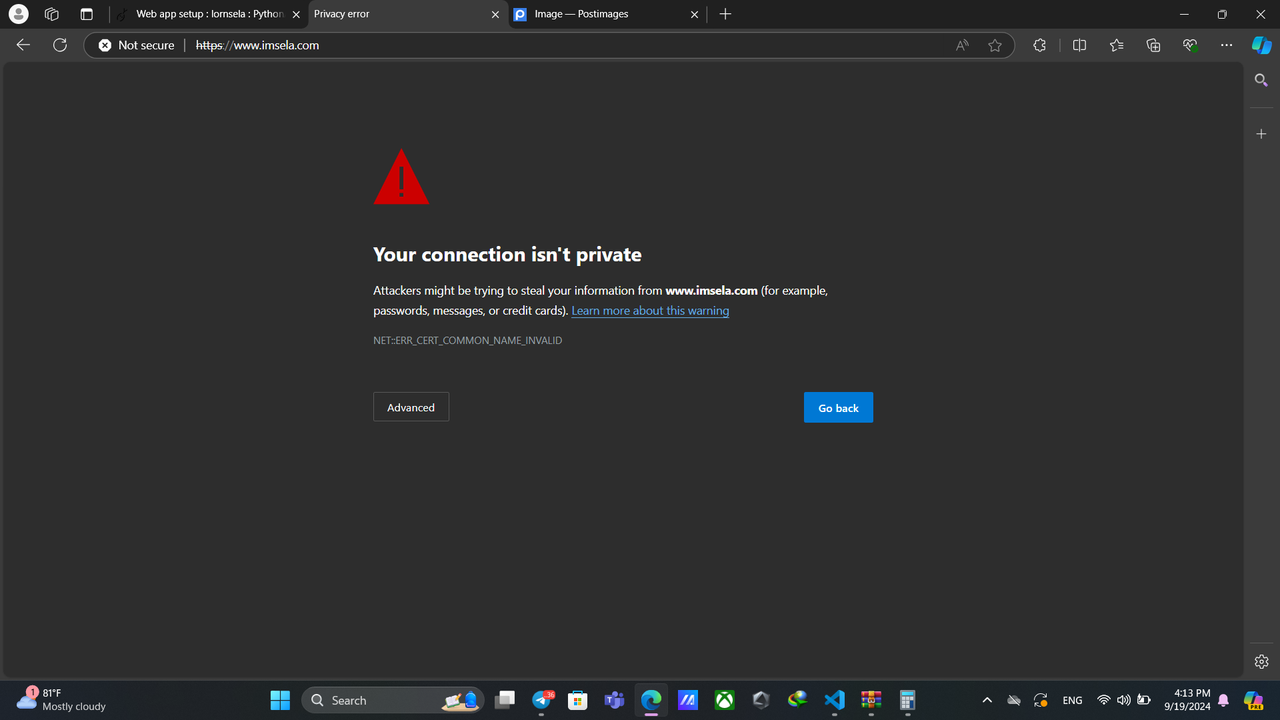Open Microsoft Teams from taskbar

tap(615, 700)
